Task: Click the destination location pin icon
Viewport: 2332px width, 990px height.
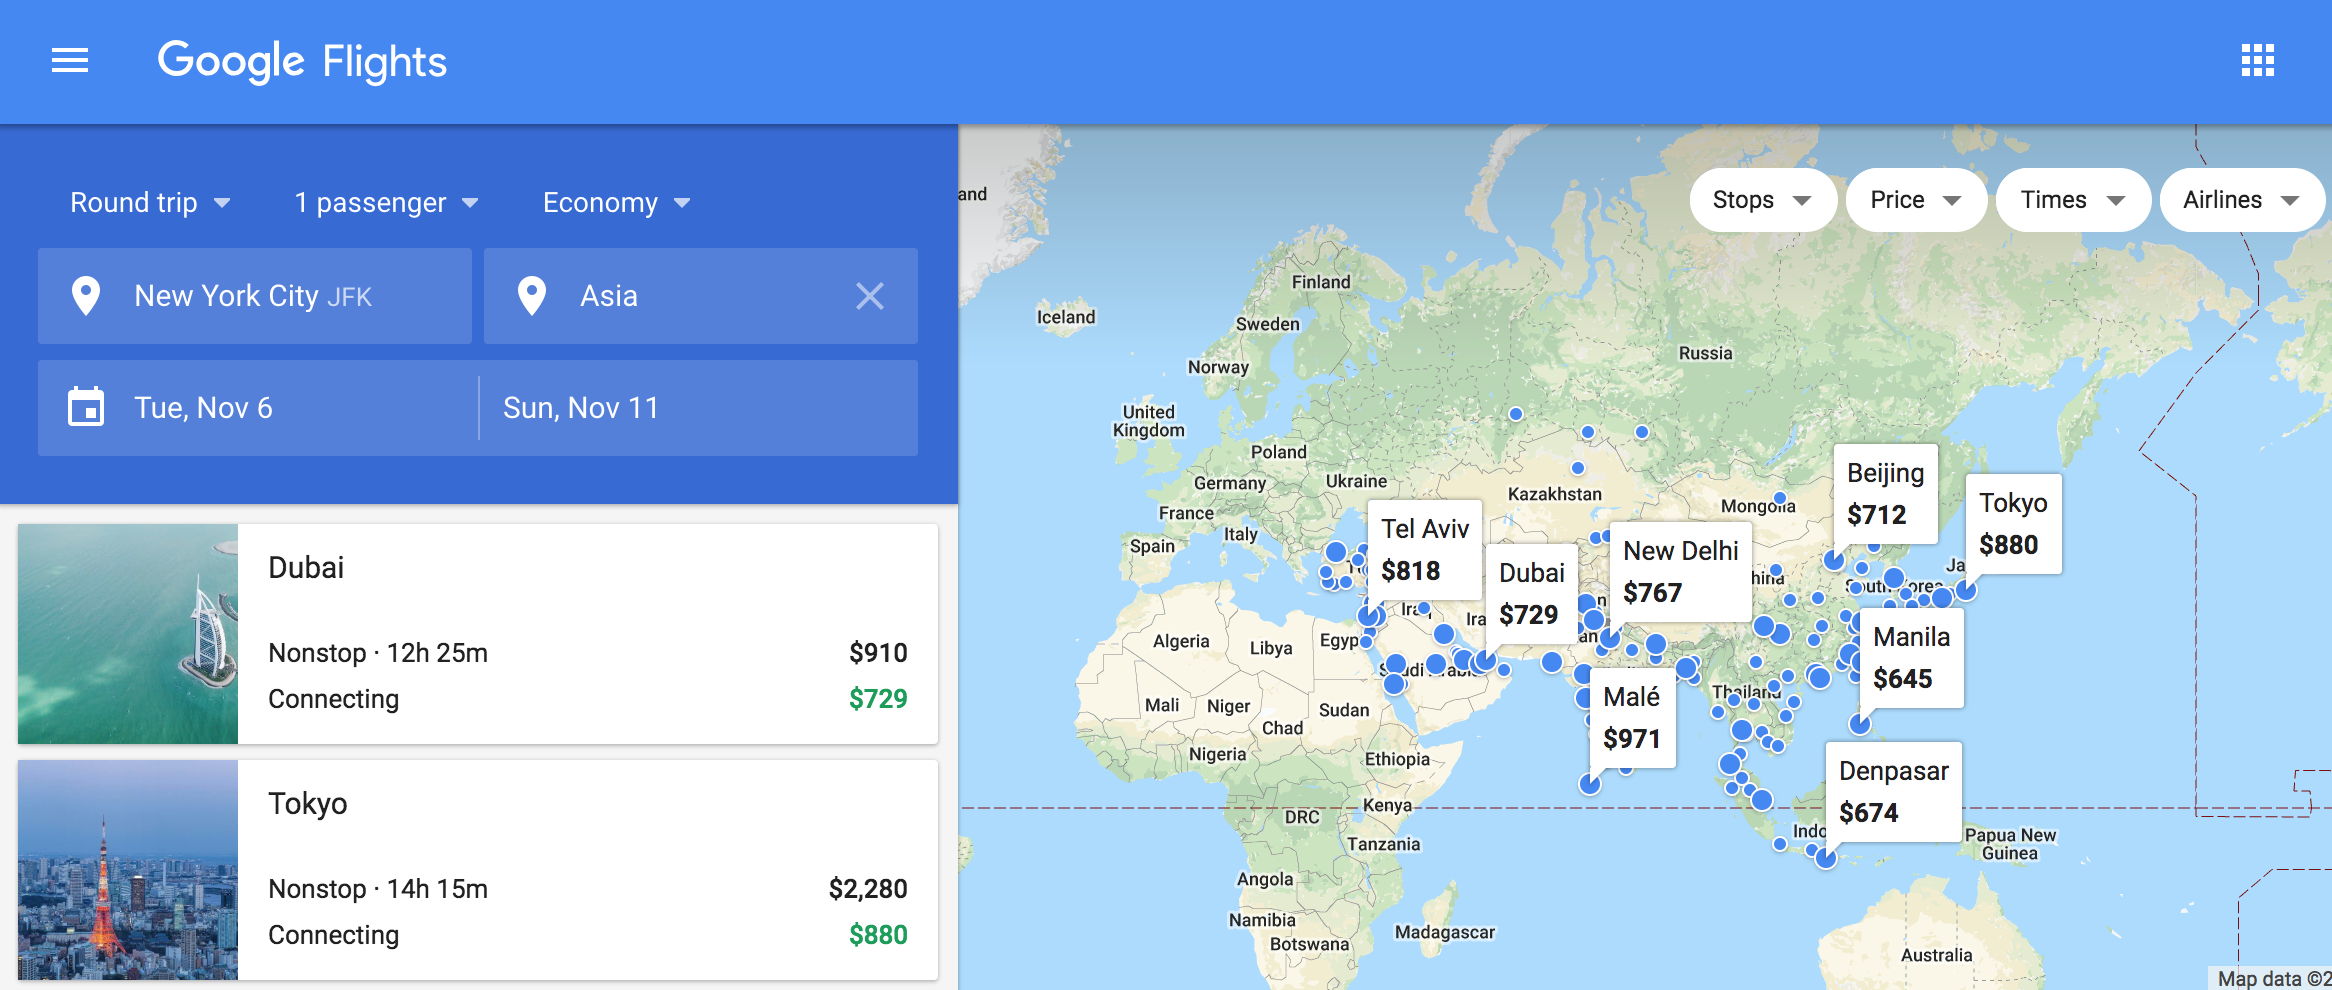Action: [532, 296]
